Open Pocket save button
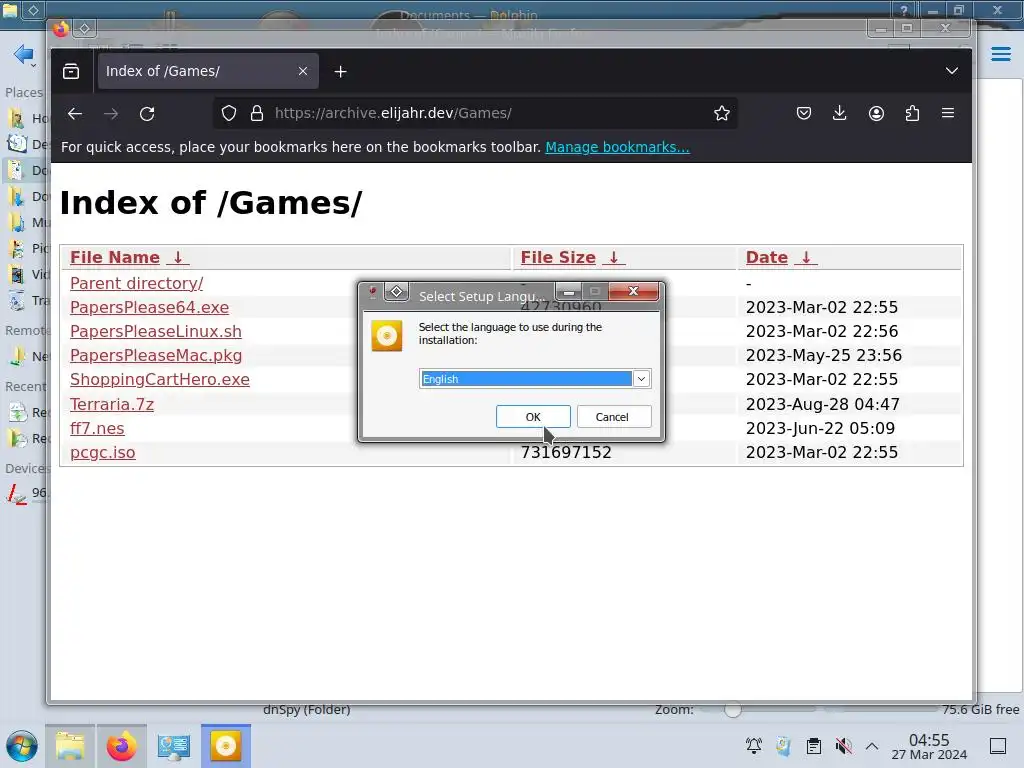 (x=804, y=114)
